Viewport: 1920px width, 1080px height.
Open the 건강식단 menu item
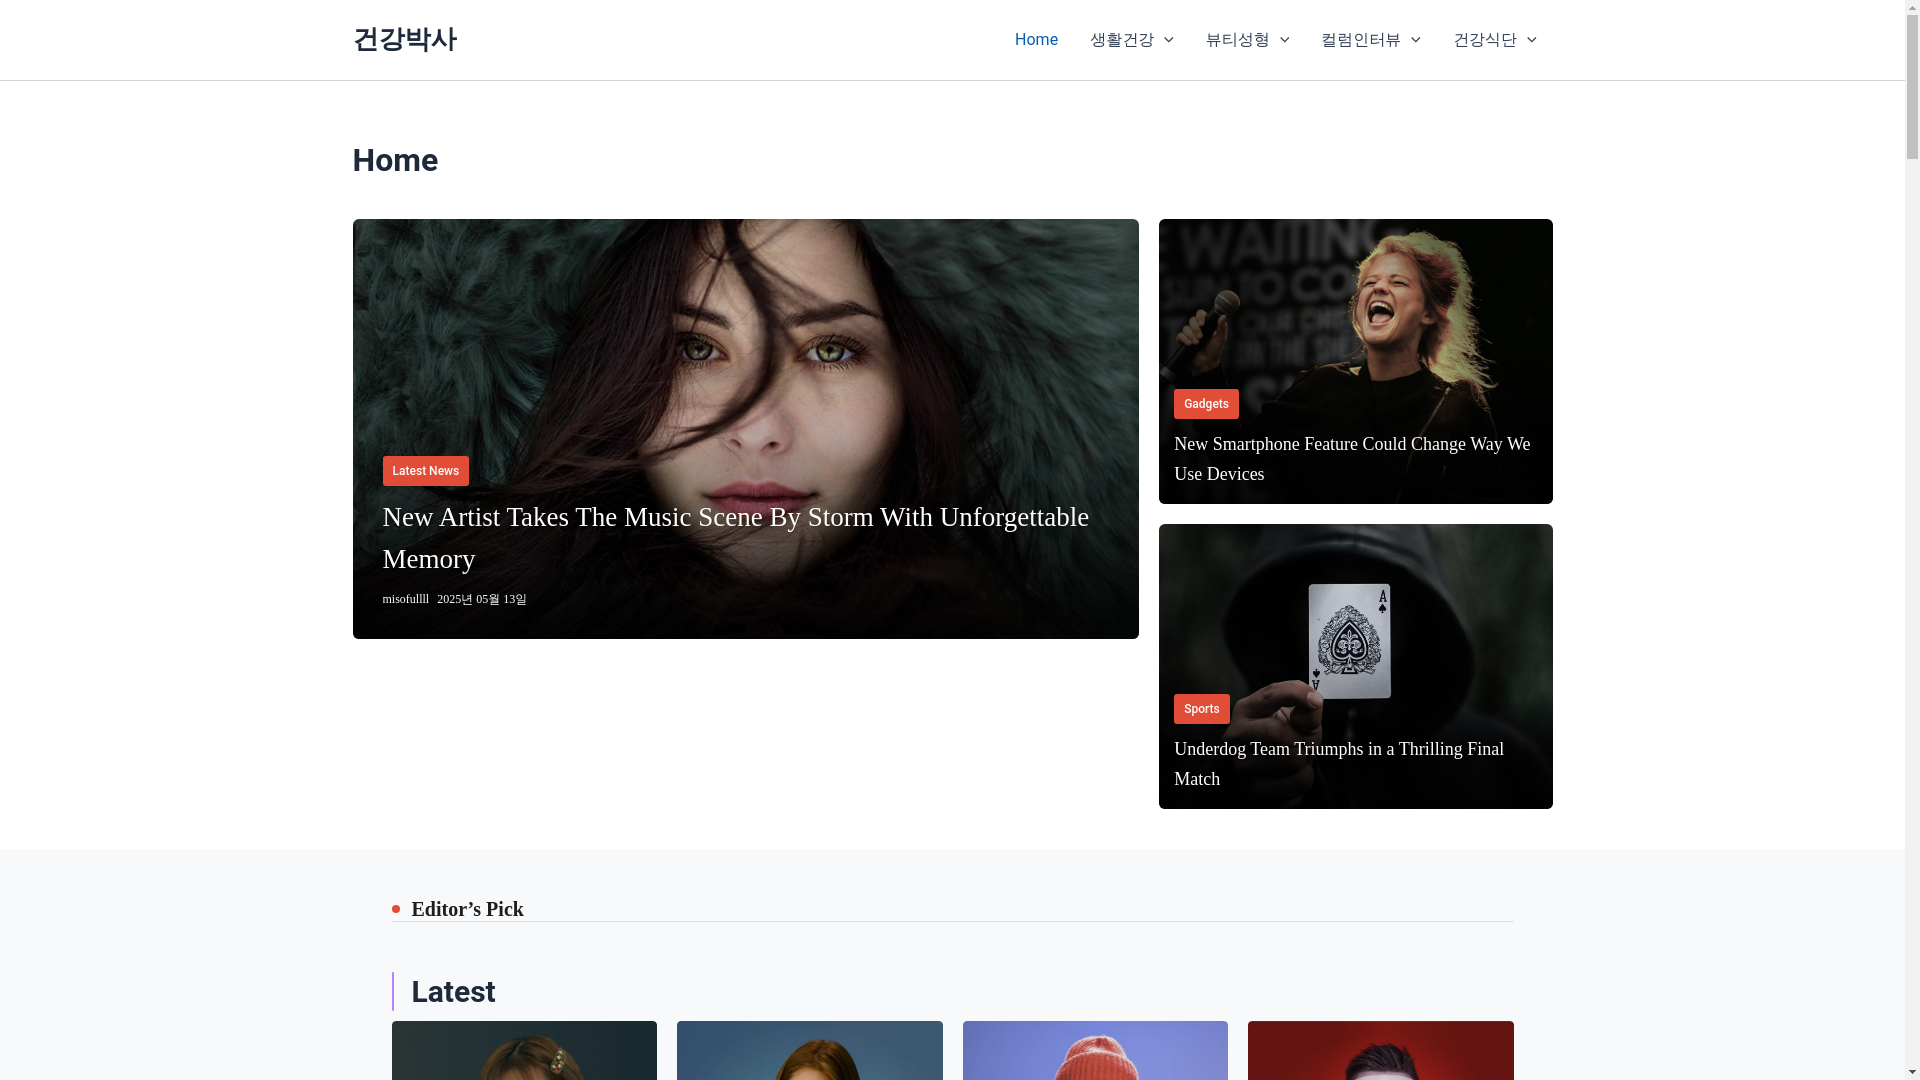1485,40
